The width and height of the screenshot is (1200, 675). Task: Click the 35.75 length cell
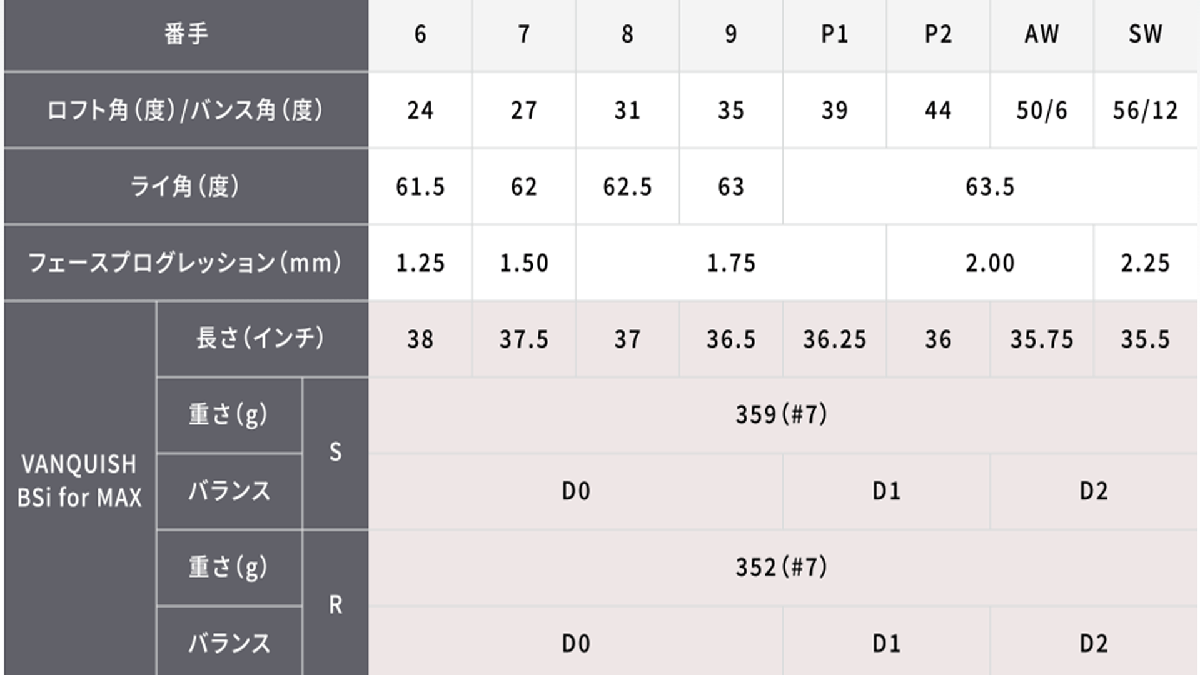point(1042,339)
